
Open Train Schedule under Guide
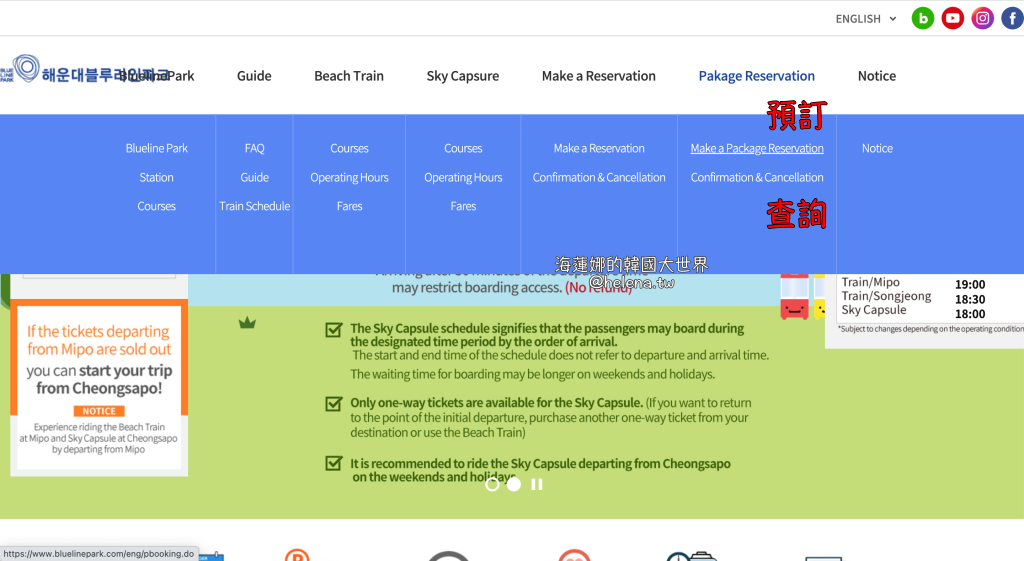click(x=254, y=206)
